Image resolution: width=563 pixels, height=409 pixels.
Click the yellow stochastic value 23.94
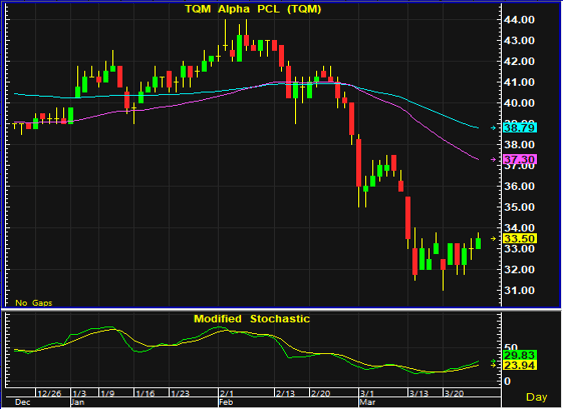pos(520,366)
